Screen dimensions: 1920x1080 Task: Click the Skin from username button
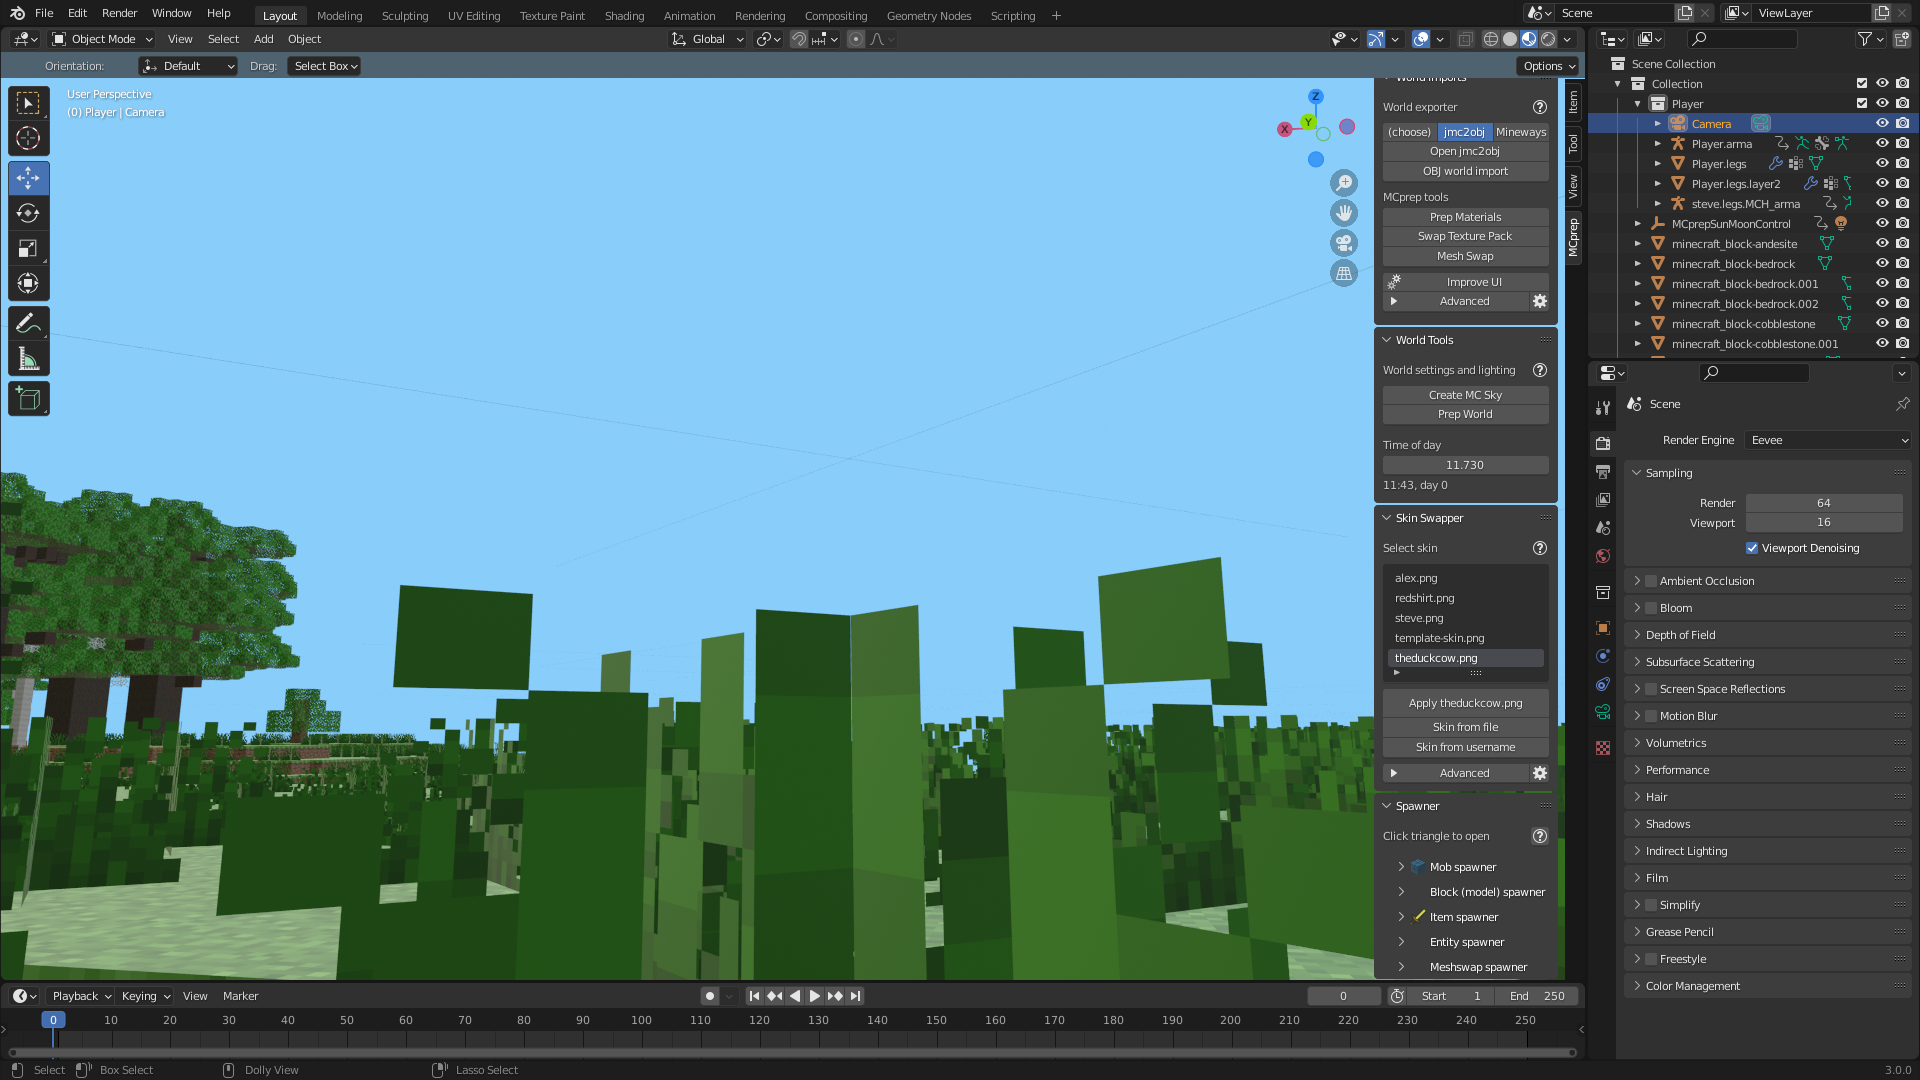(1465, 747)
